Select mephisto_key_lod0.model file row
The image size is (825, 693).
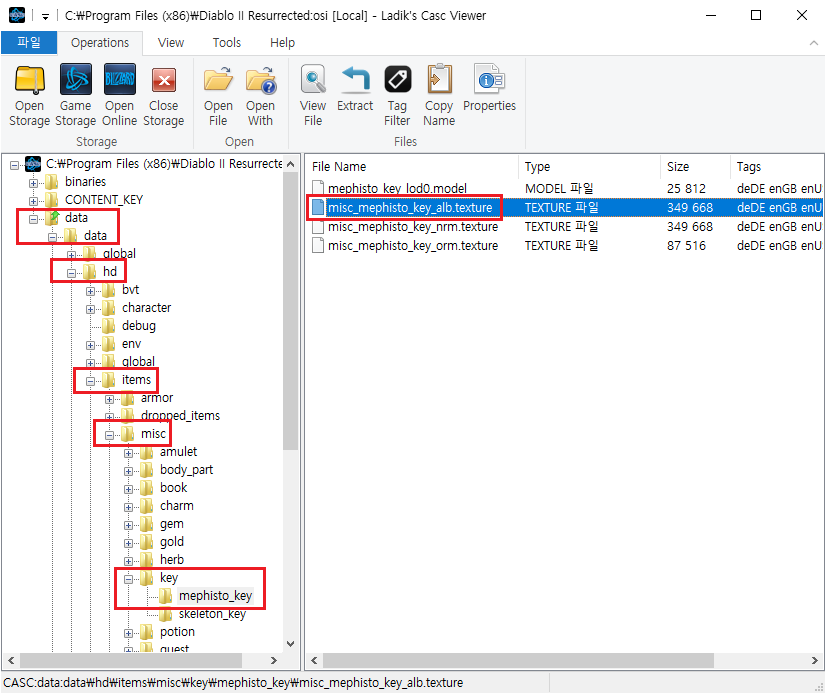pos(565,188)
